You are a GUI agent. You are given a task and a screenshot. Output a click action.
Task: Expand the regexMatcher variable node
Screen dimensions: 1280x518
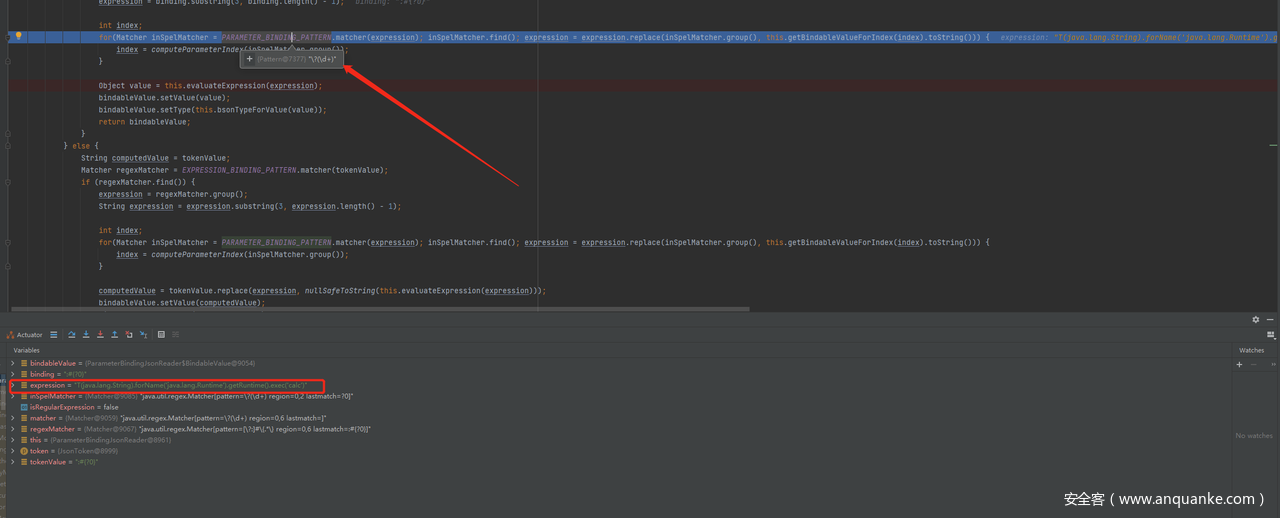(x=13, y=429)
